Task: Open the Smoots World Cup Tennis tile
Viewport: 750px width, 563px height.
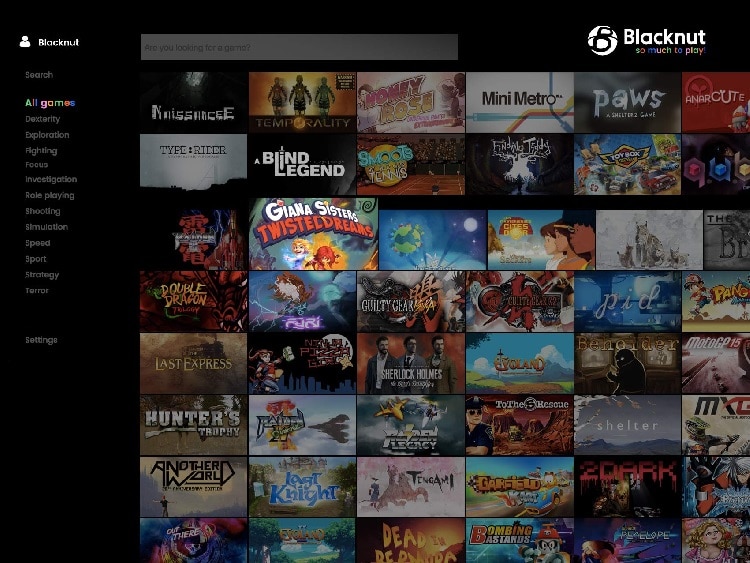Action: (x=411, y=164)
